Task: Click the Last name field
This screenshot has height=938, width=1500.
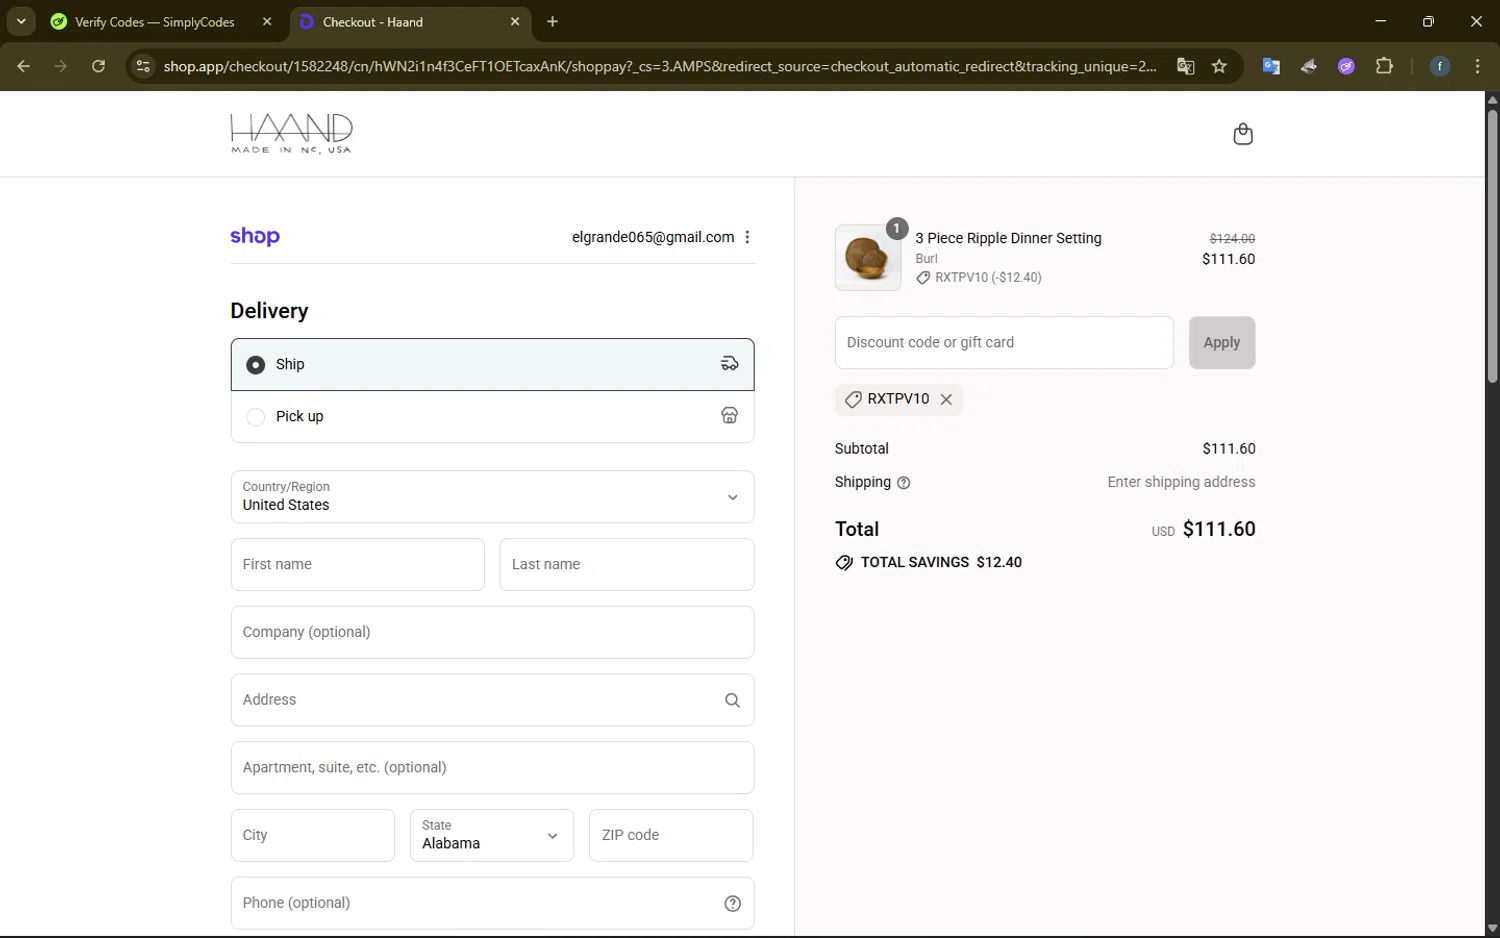Action: [x=626, y=564]
